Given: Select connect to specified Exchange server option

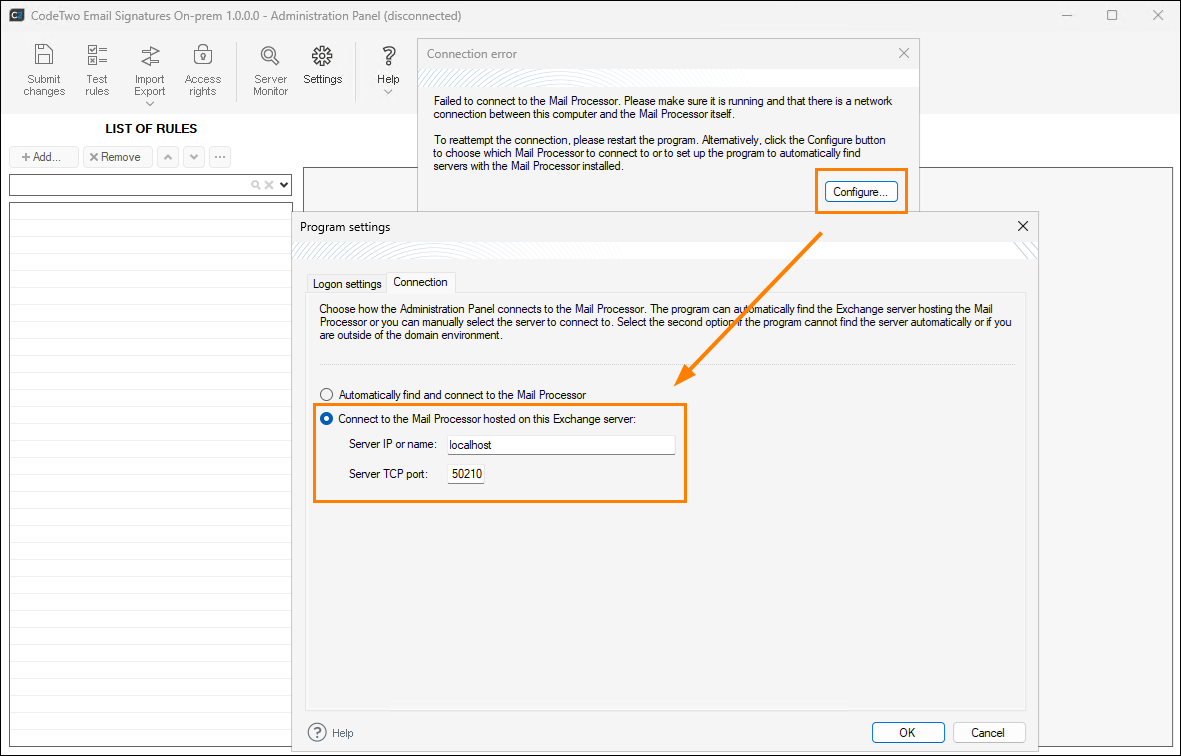Looking at the screenshot, I should tap(326, 419).
